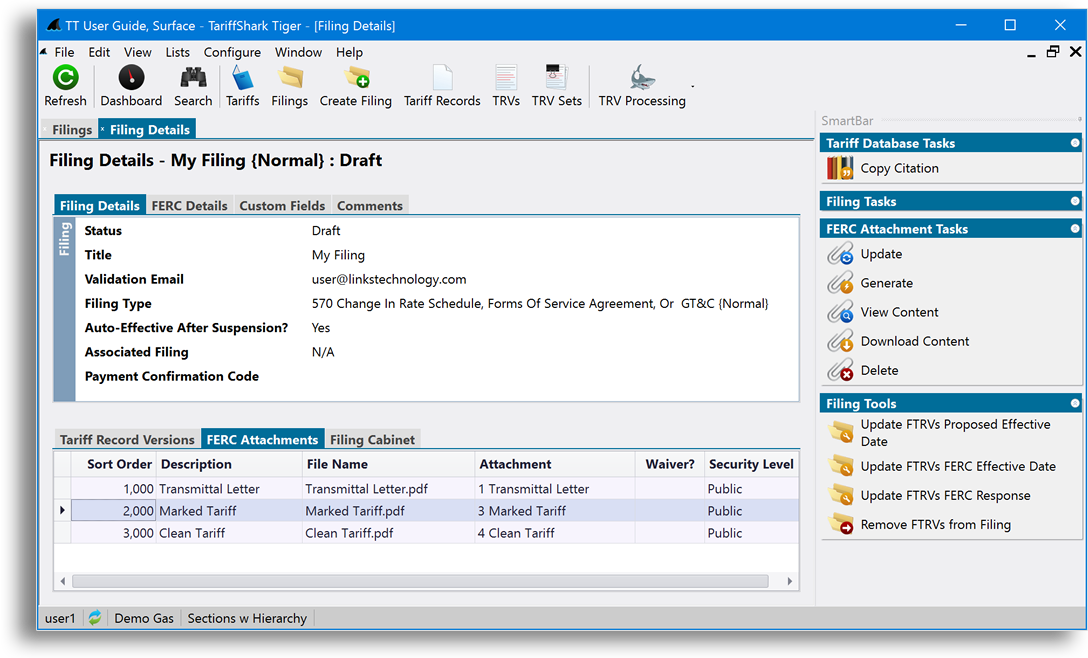The height and width of the screenshot is (658, 1088).
Task: Click the View Content task link
Action: (899, 312)
